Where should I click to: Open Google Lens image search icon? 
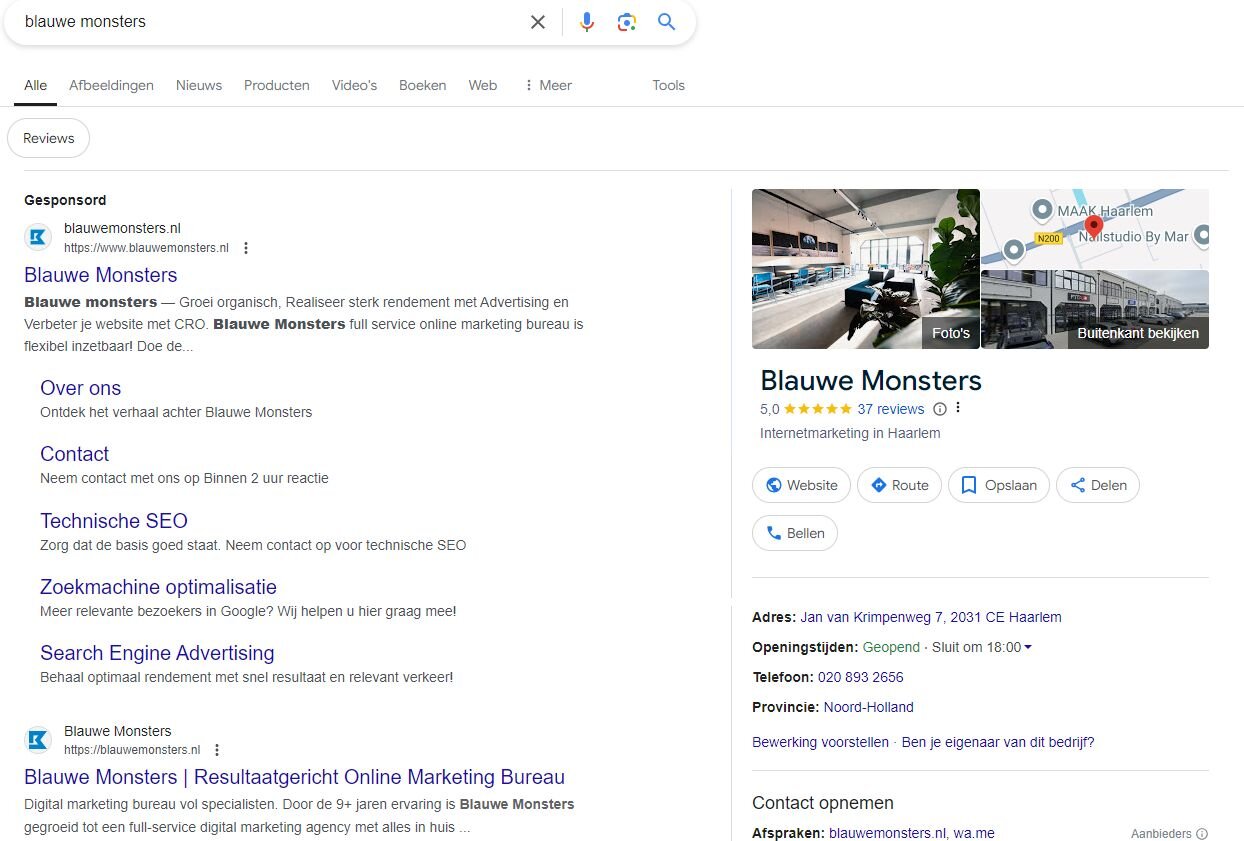627,22
